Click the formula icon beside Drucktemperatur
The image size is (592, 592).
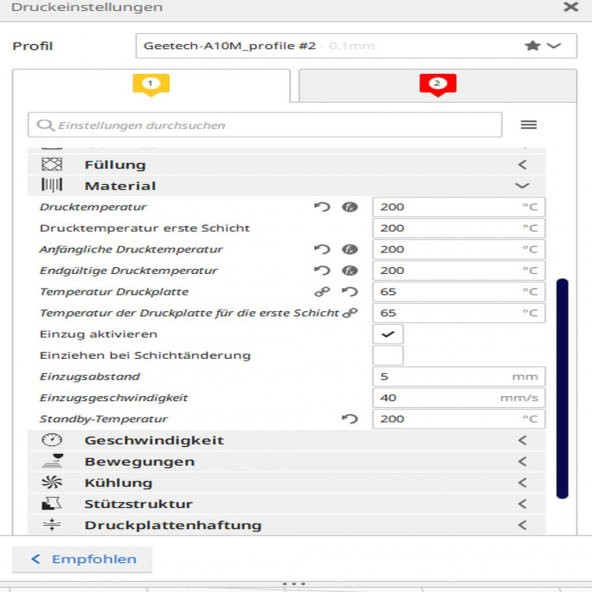click(350, 207)
